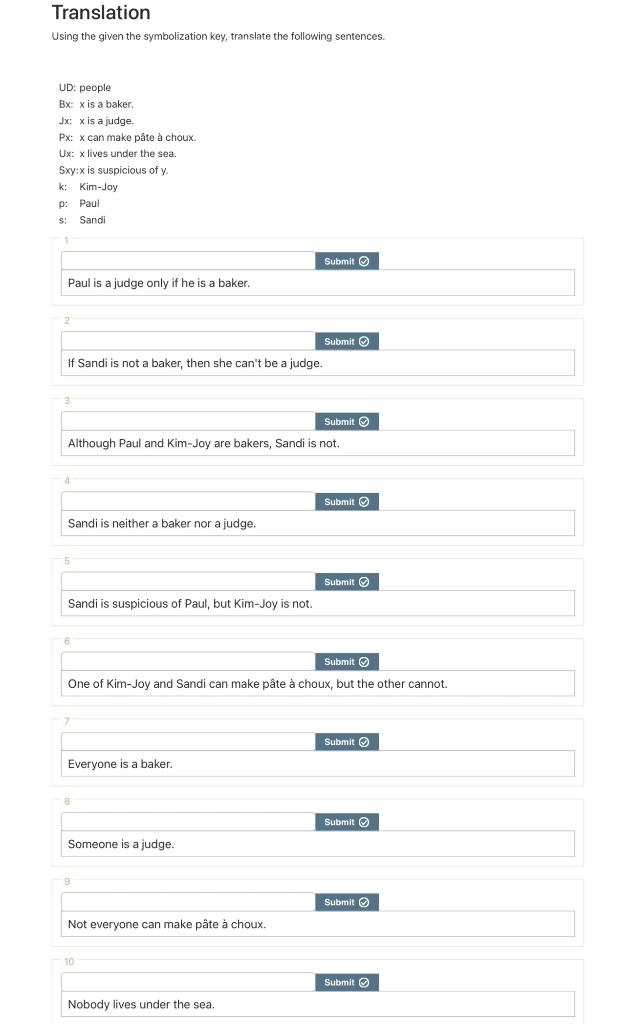
Task: Click the checkmark icon on question 4's Submit button
Action: [x=364, y=501]
